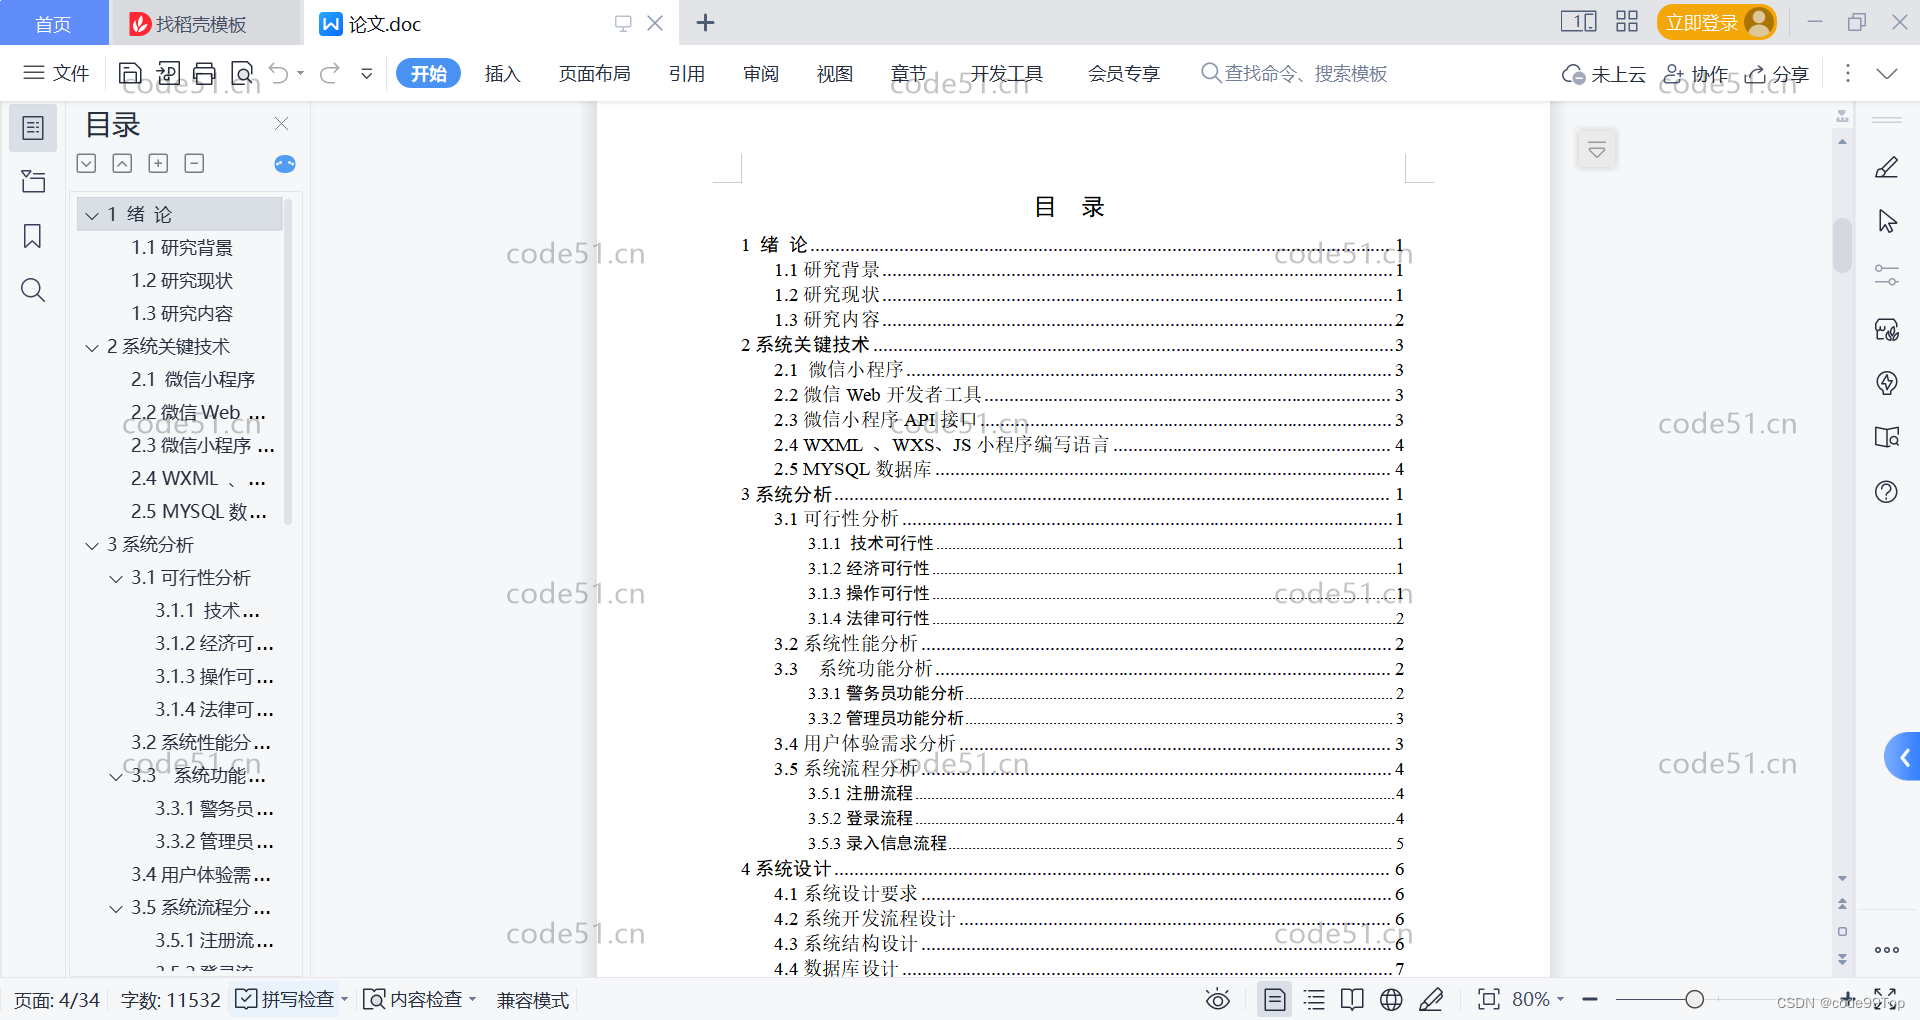
Task: Click the smart outline assistant blue icon
Action: (285, 164)
